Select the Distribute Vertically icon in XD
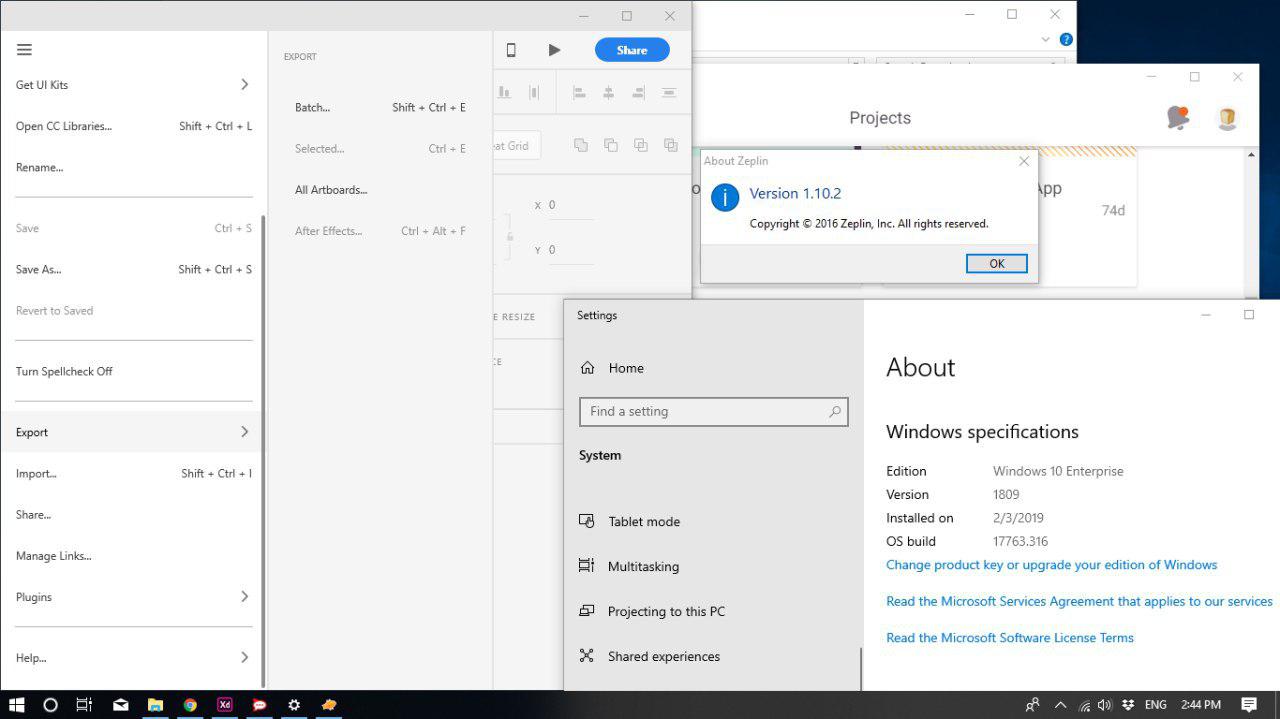The height and width of the screenshot is (719, 1280). [x=669, y=93]
